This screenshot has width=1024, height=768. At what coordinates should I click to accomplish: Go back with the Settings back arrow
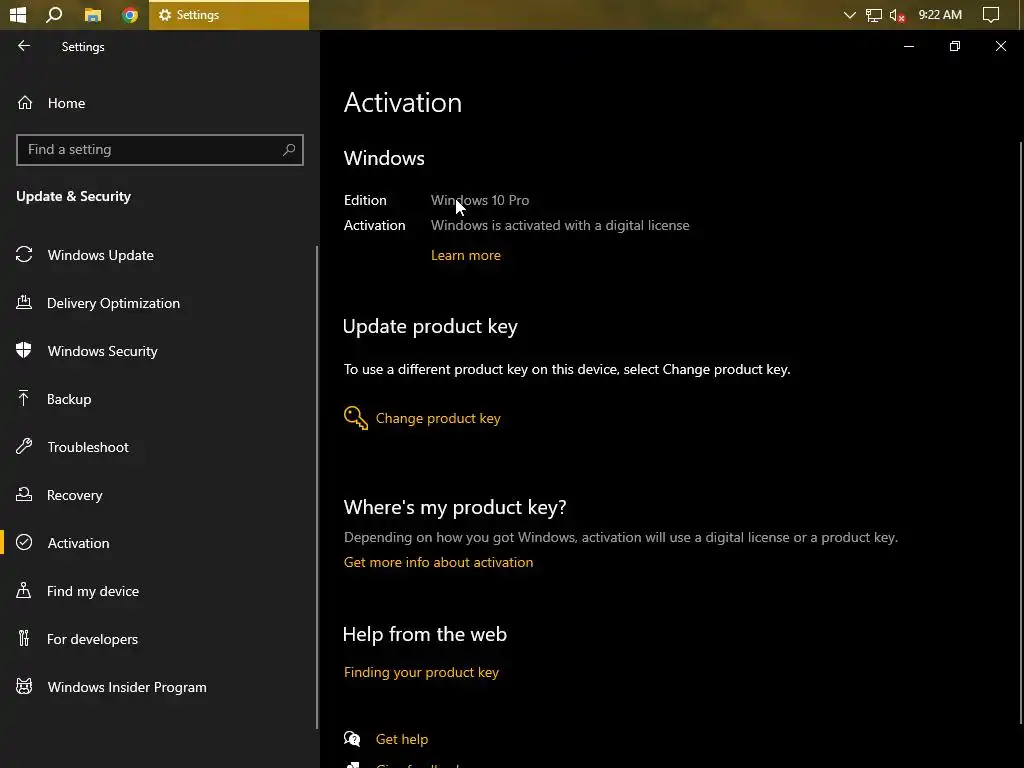(24, 46)
